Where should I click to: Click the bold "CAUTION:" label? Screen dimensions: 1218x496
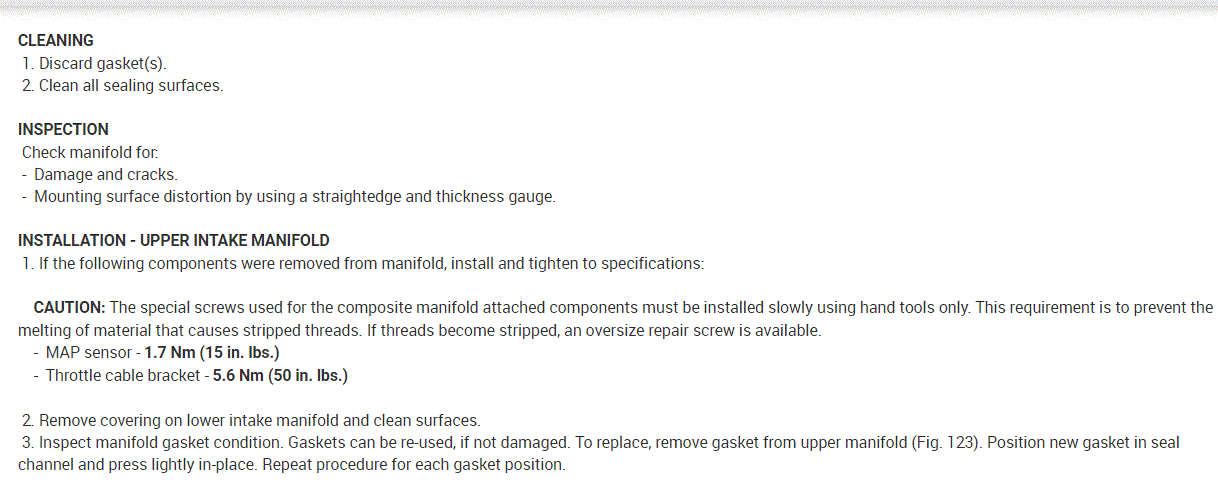click(x=69, y=307)
